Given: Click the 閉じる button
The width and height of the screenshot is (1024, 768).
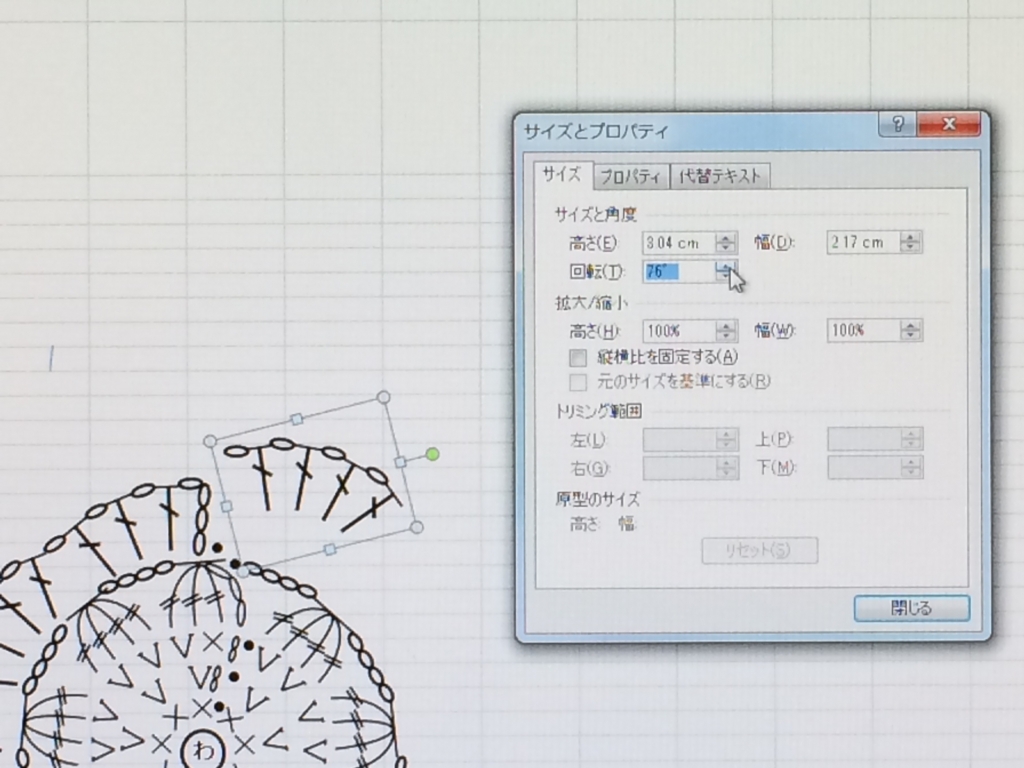Looking at the screenshot, I should point(912,608).
